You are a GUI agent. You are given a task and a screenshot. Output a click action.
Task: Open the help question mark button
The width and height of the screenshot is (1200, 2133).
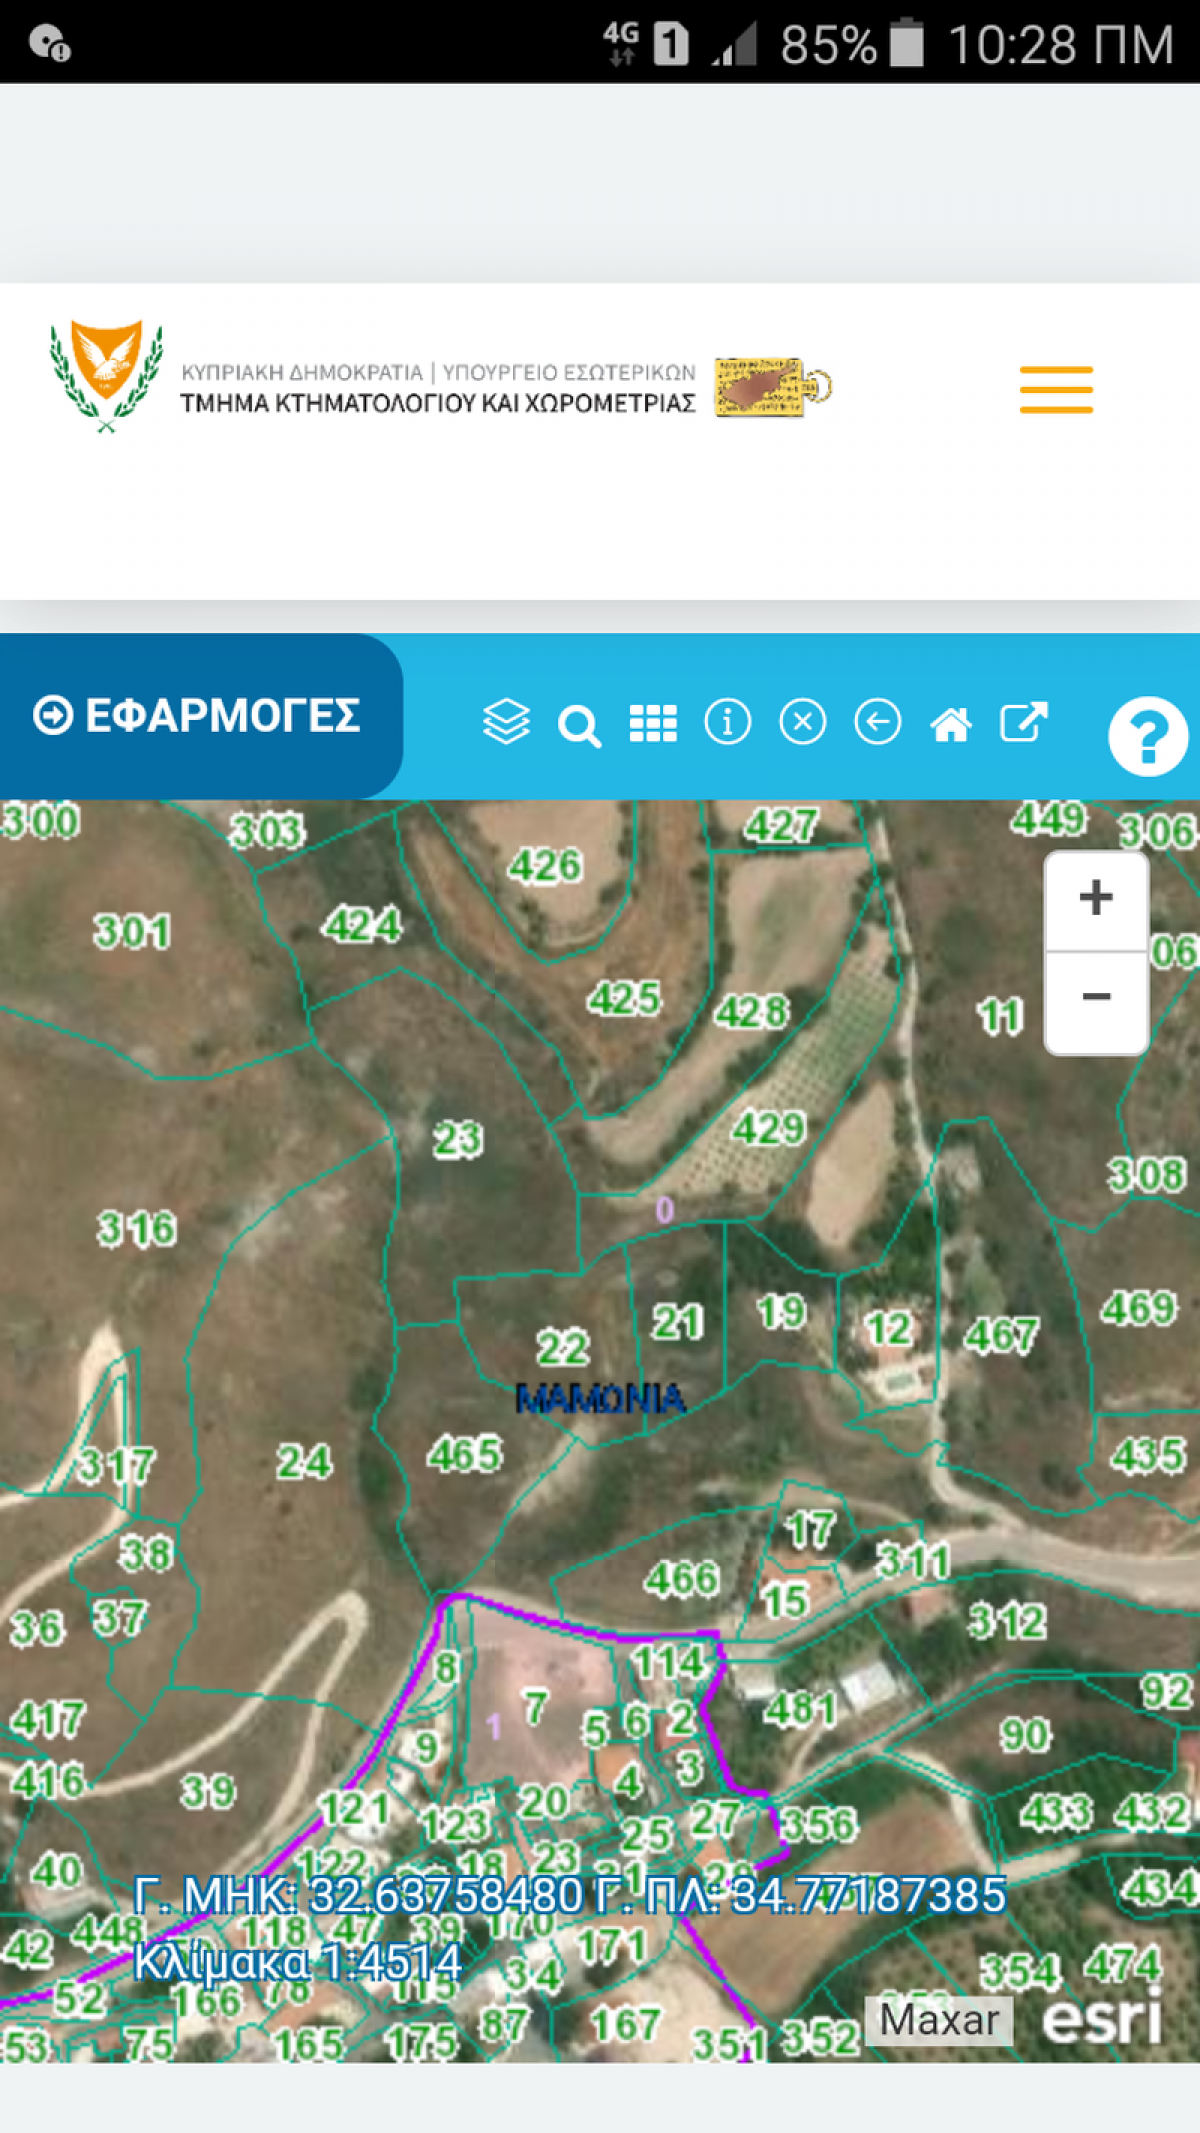(x=1147, y=736)
